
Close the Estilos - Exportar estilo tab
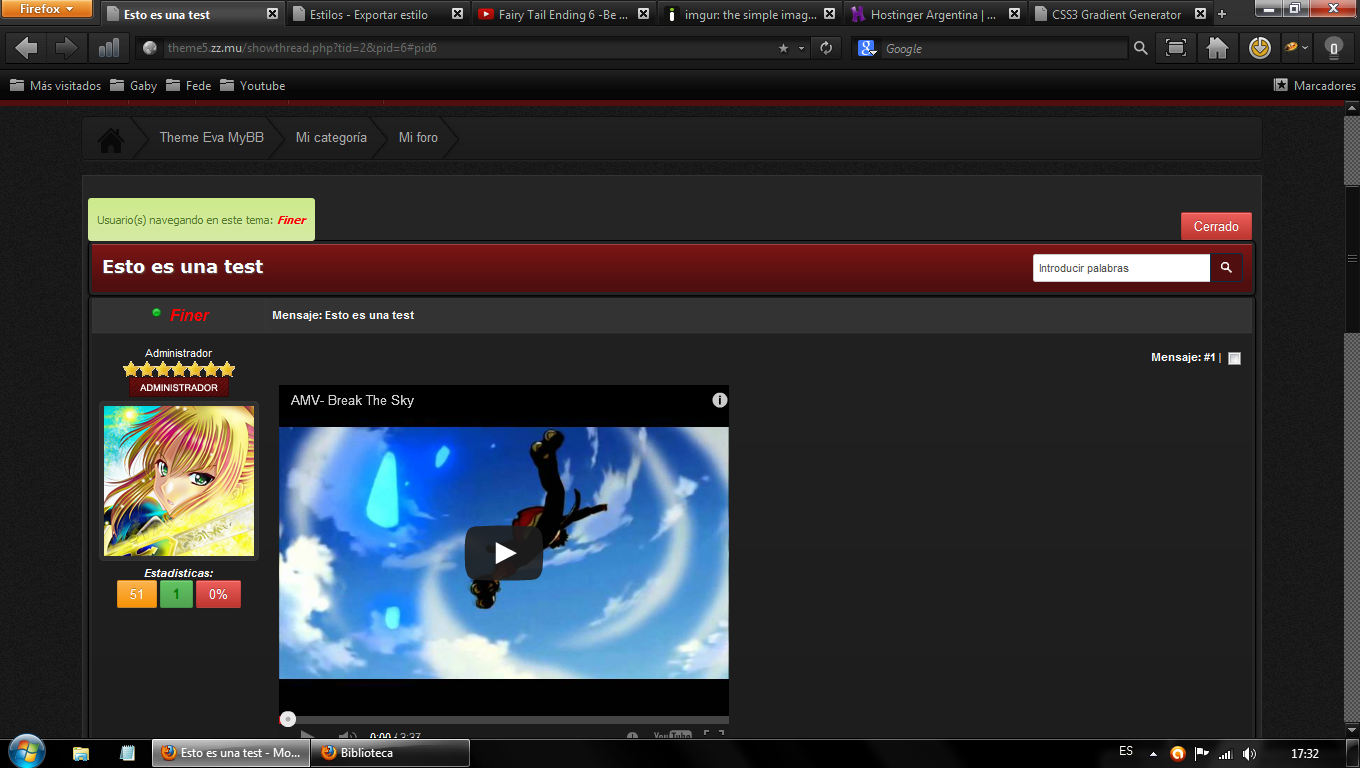pyautogui.click(x=457, y=15)
